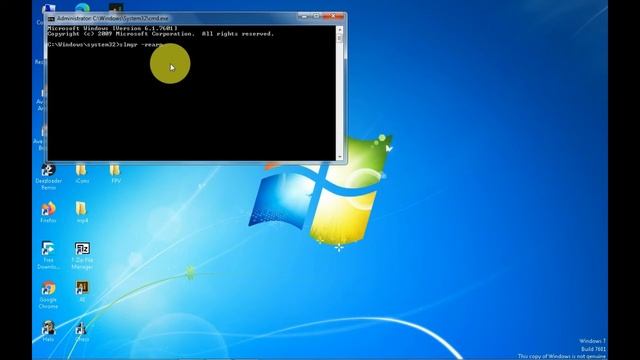Click the 'slmgr -rearm' command line text
640x360 pixels.
[141, 44]
